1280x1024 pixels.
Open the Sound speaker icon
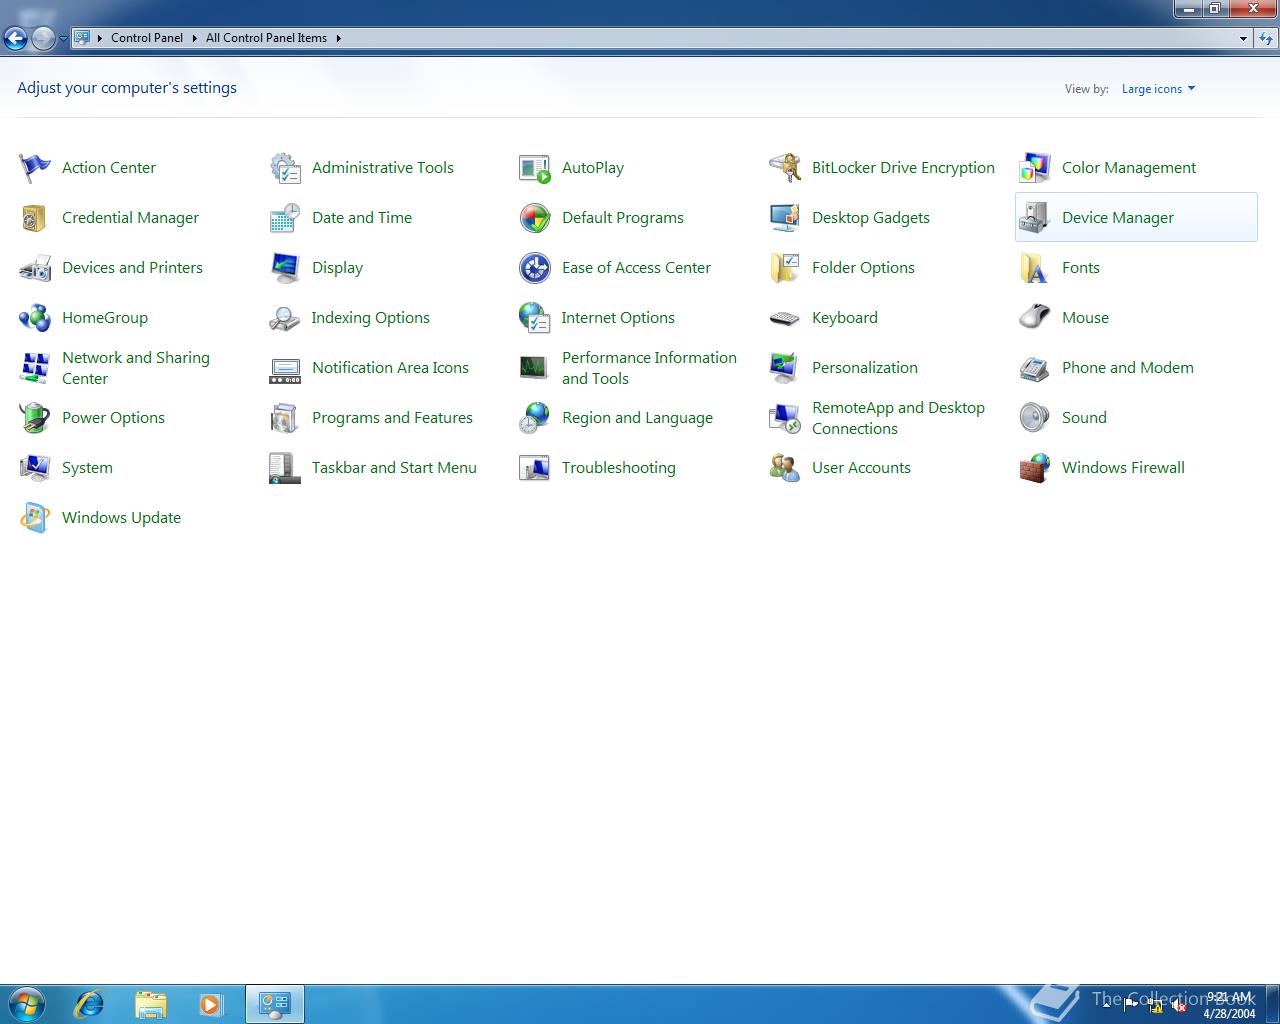[1035, 418]
